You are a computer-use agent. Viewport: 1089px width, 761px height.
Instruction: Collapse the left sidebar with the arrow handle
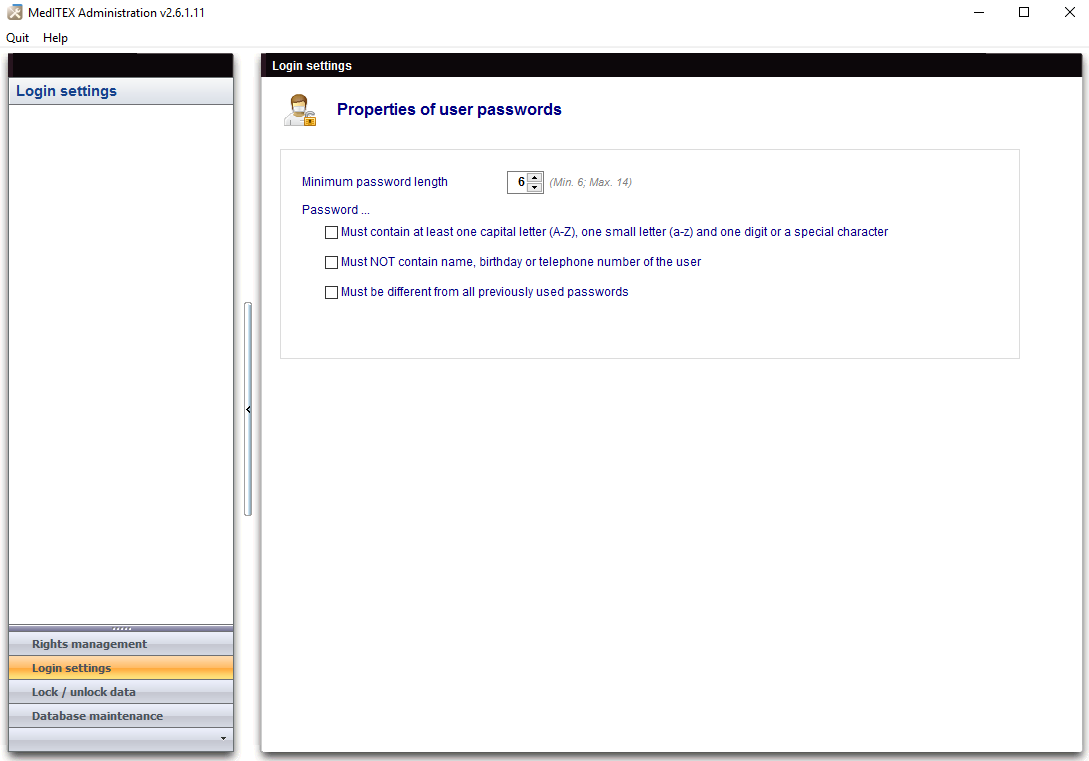tap(248, 409)
